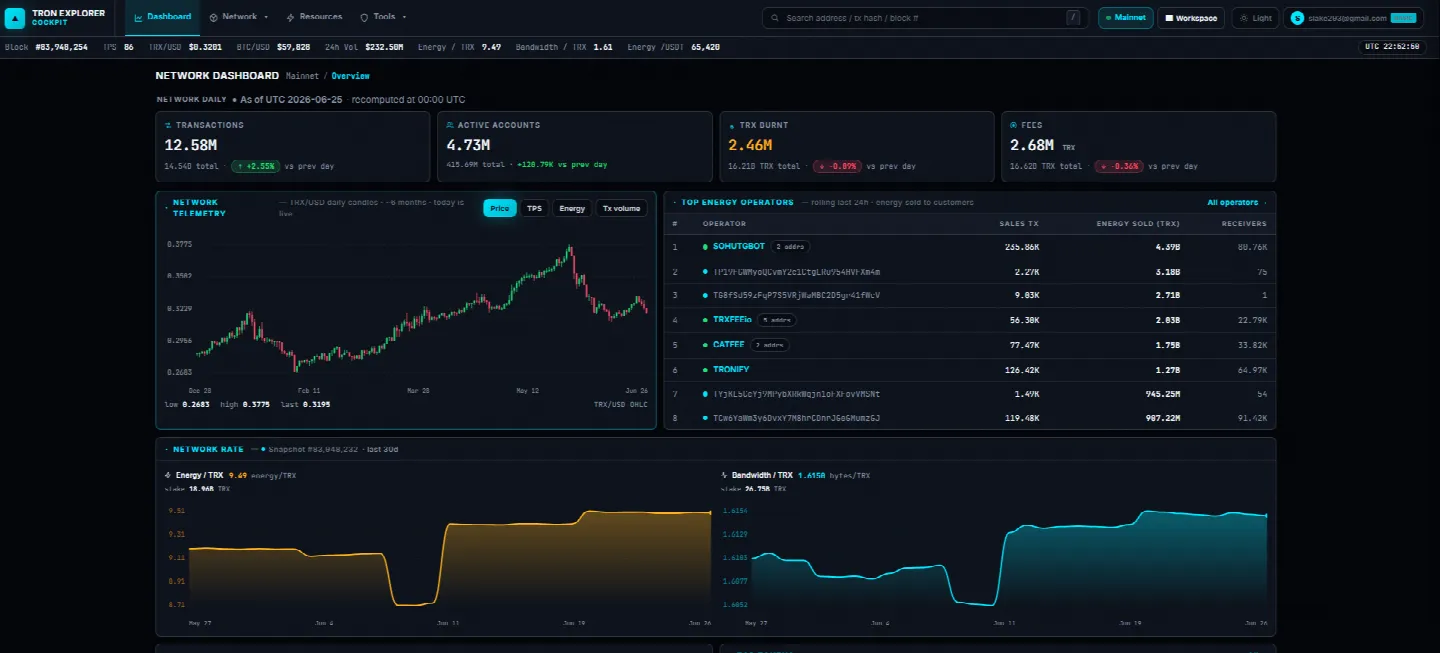This screenshot has height=653, width=1440.
Task: Click the BTC/USD $59,828 ticker value
Action: (x=293, y=47)
